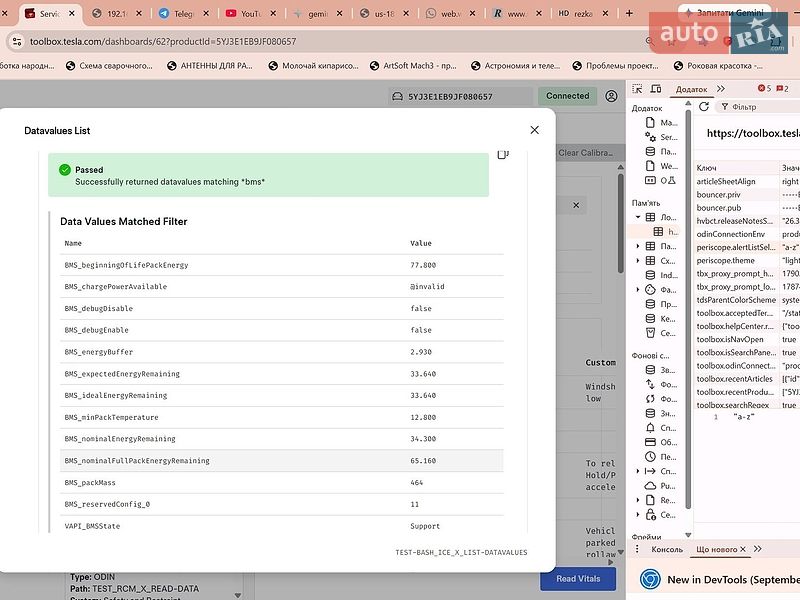Close the Що нового drawer tab
The height and width of the screenshot is (600, 800).
click(743, 549)
